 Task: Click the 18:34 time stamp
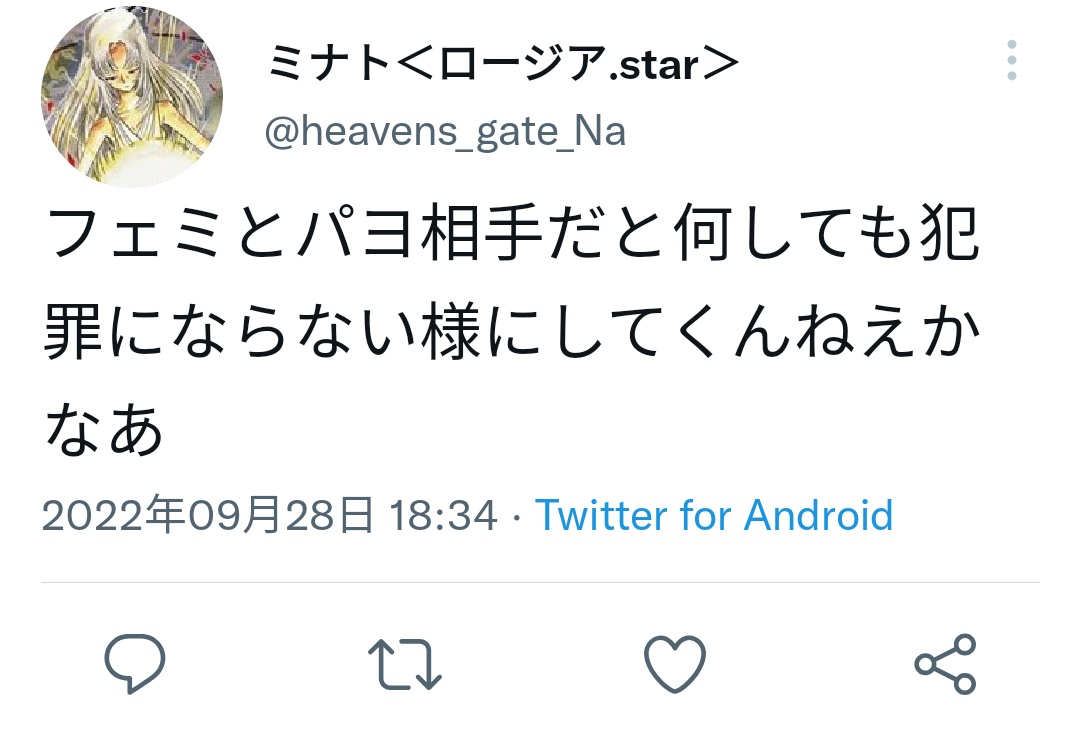point(443,516)
